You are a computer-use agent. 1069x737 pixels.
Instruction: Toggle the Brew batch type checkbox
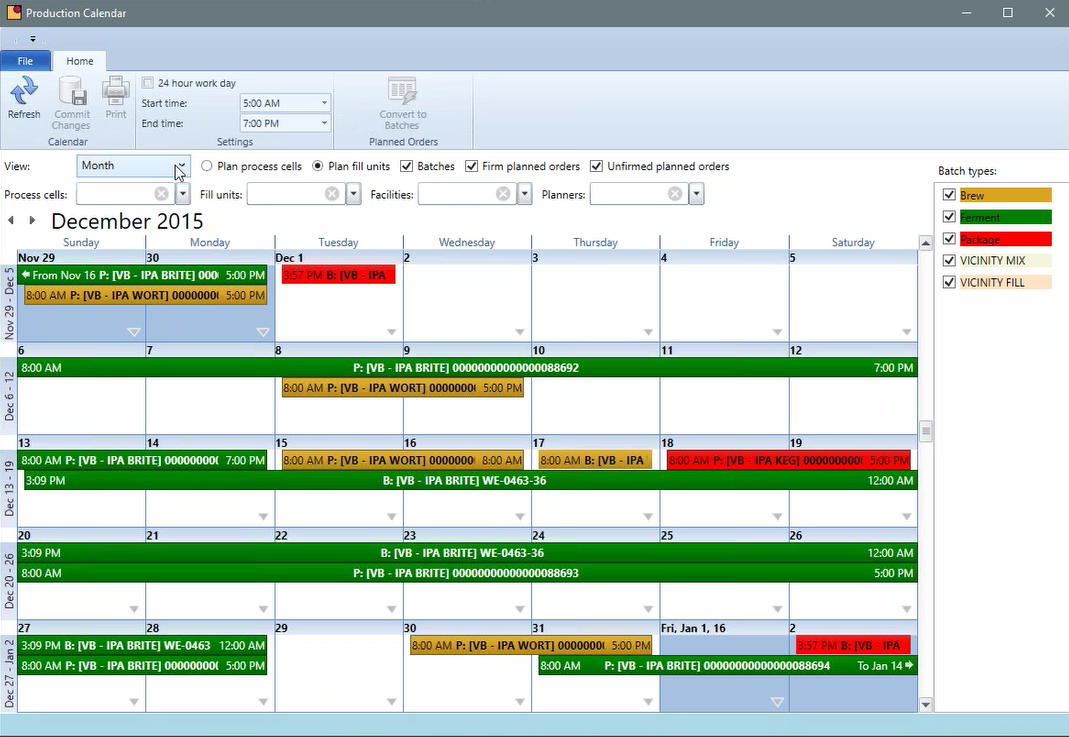coord(949,195)
